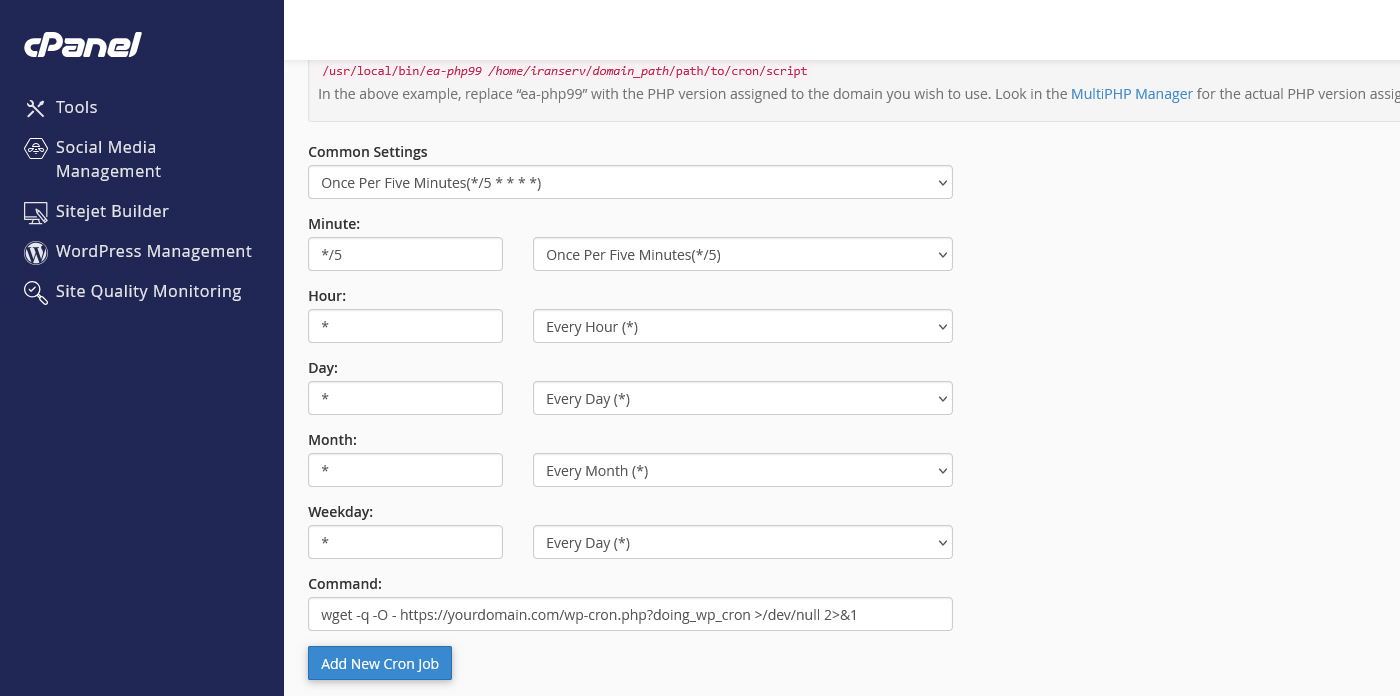The image size is (1400, 696).
Task: Click the Sitejet Builder monitor icon
Action: 36,212
